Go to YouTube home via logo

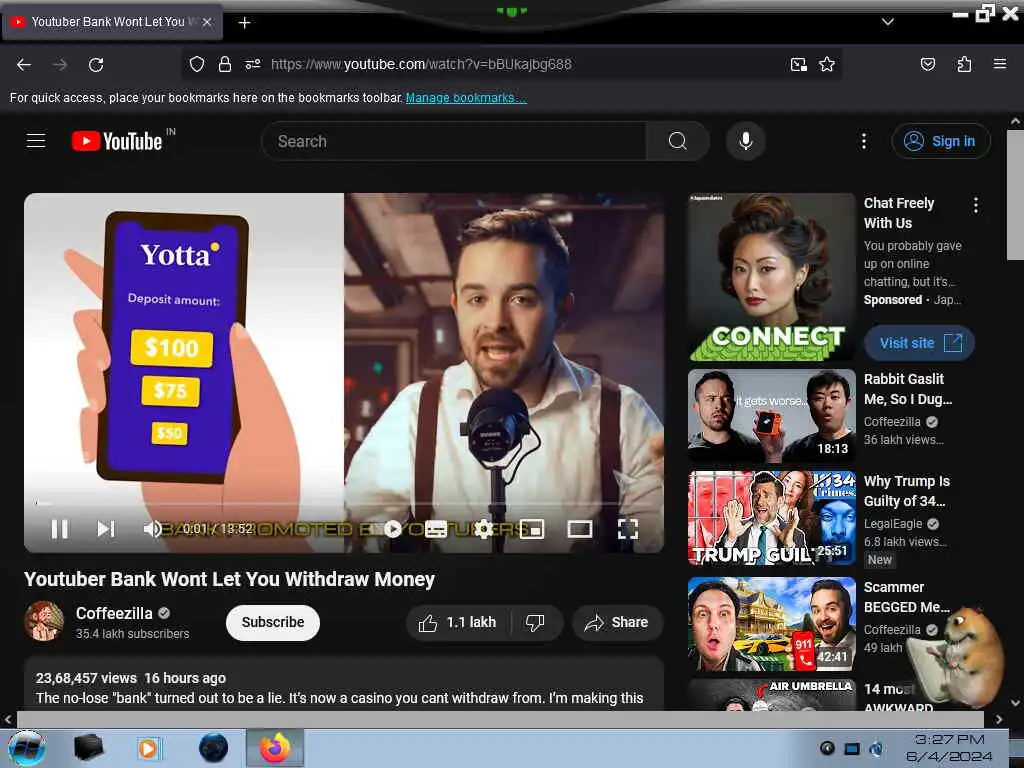[118, 141]
